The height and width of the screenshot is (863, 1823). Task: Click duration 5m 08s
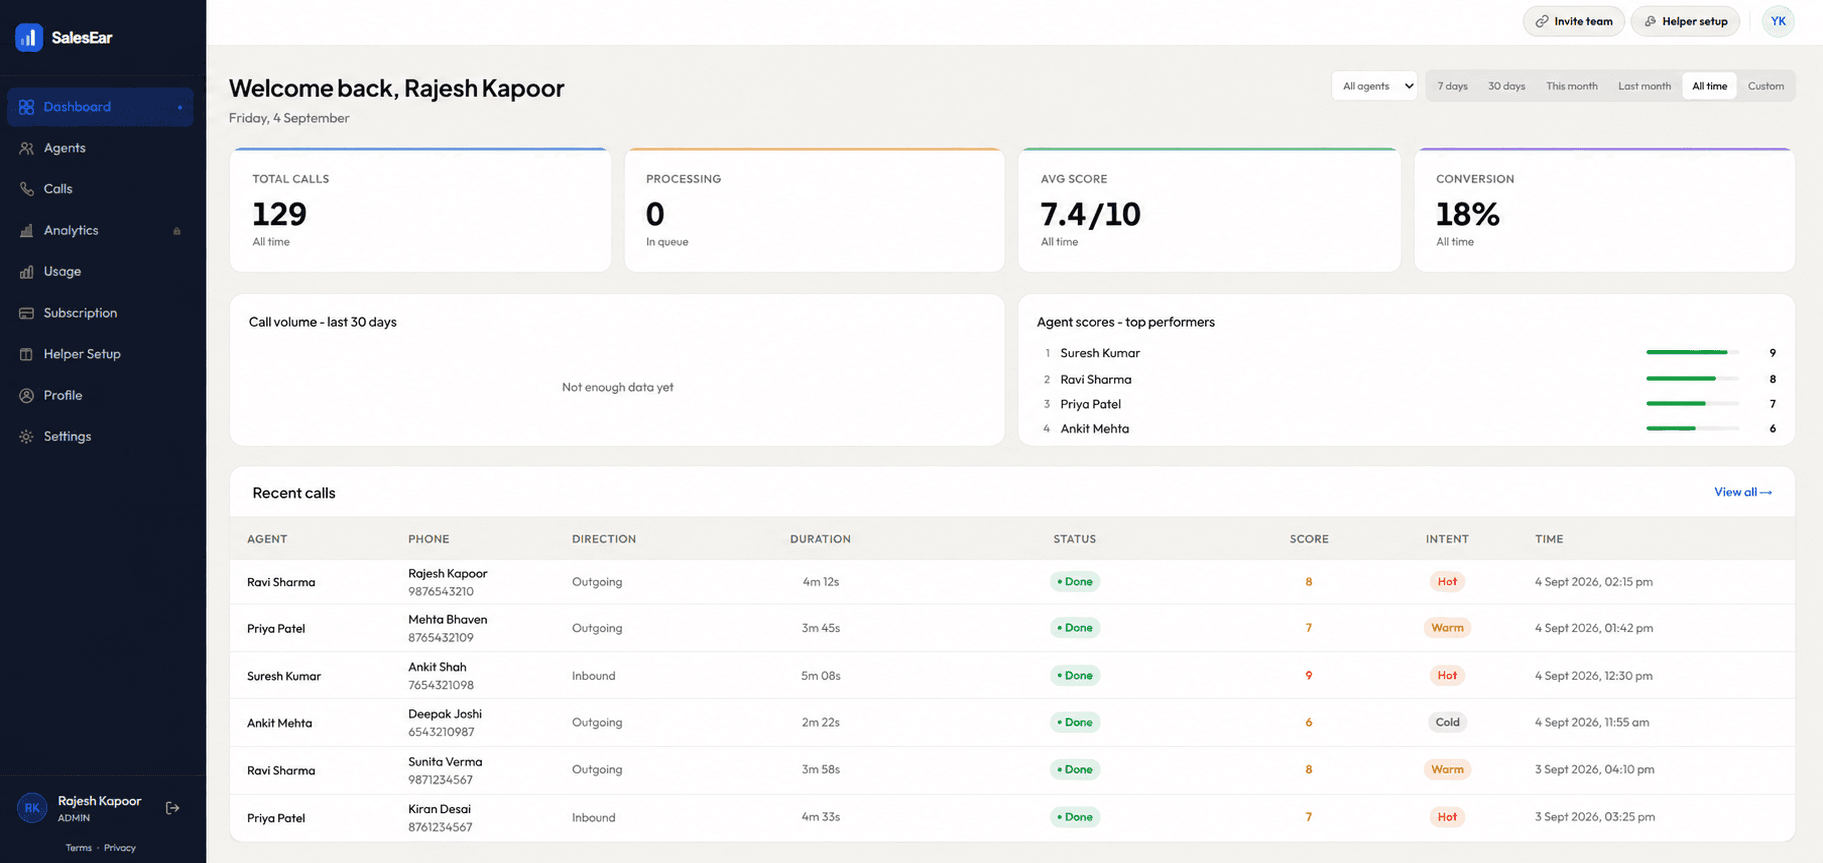click(x=820, y=676)
